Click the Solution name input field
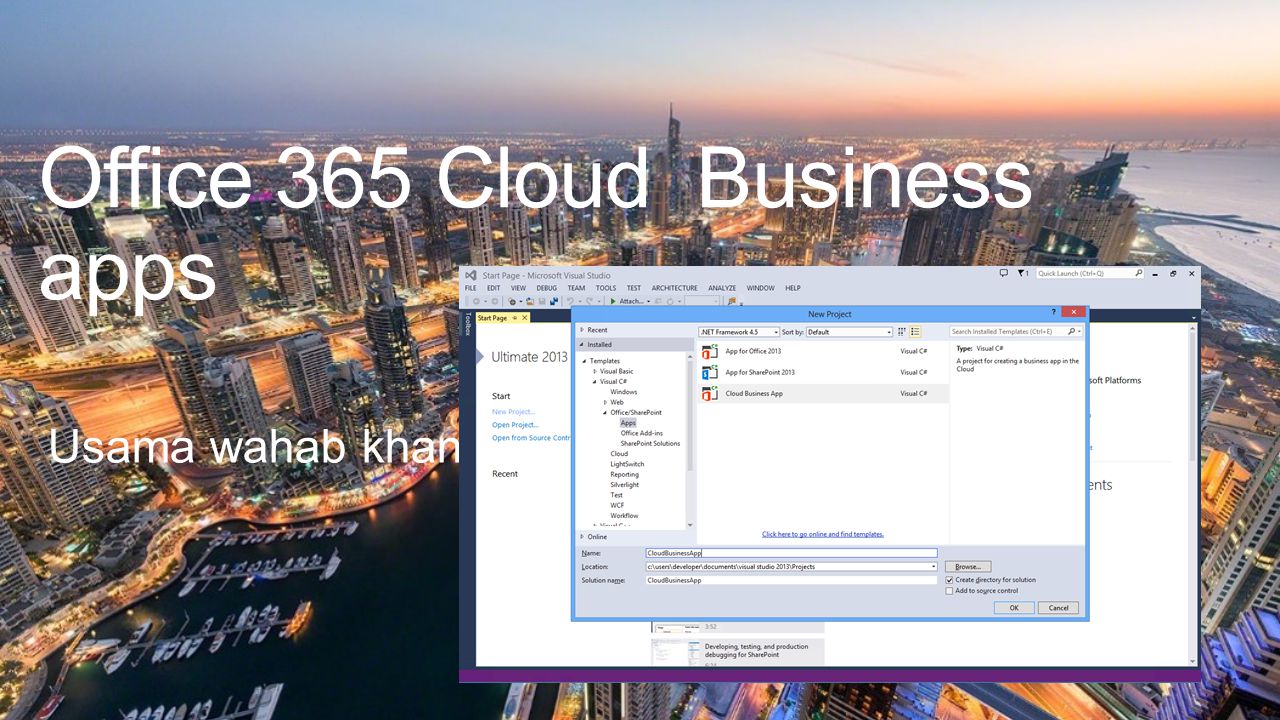This screenshot has width=1280, height=720. pyautogui.click(x=791, y=580)
